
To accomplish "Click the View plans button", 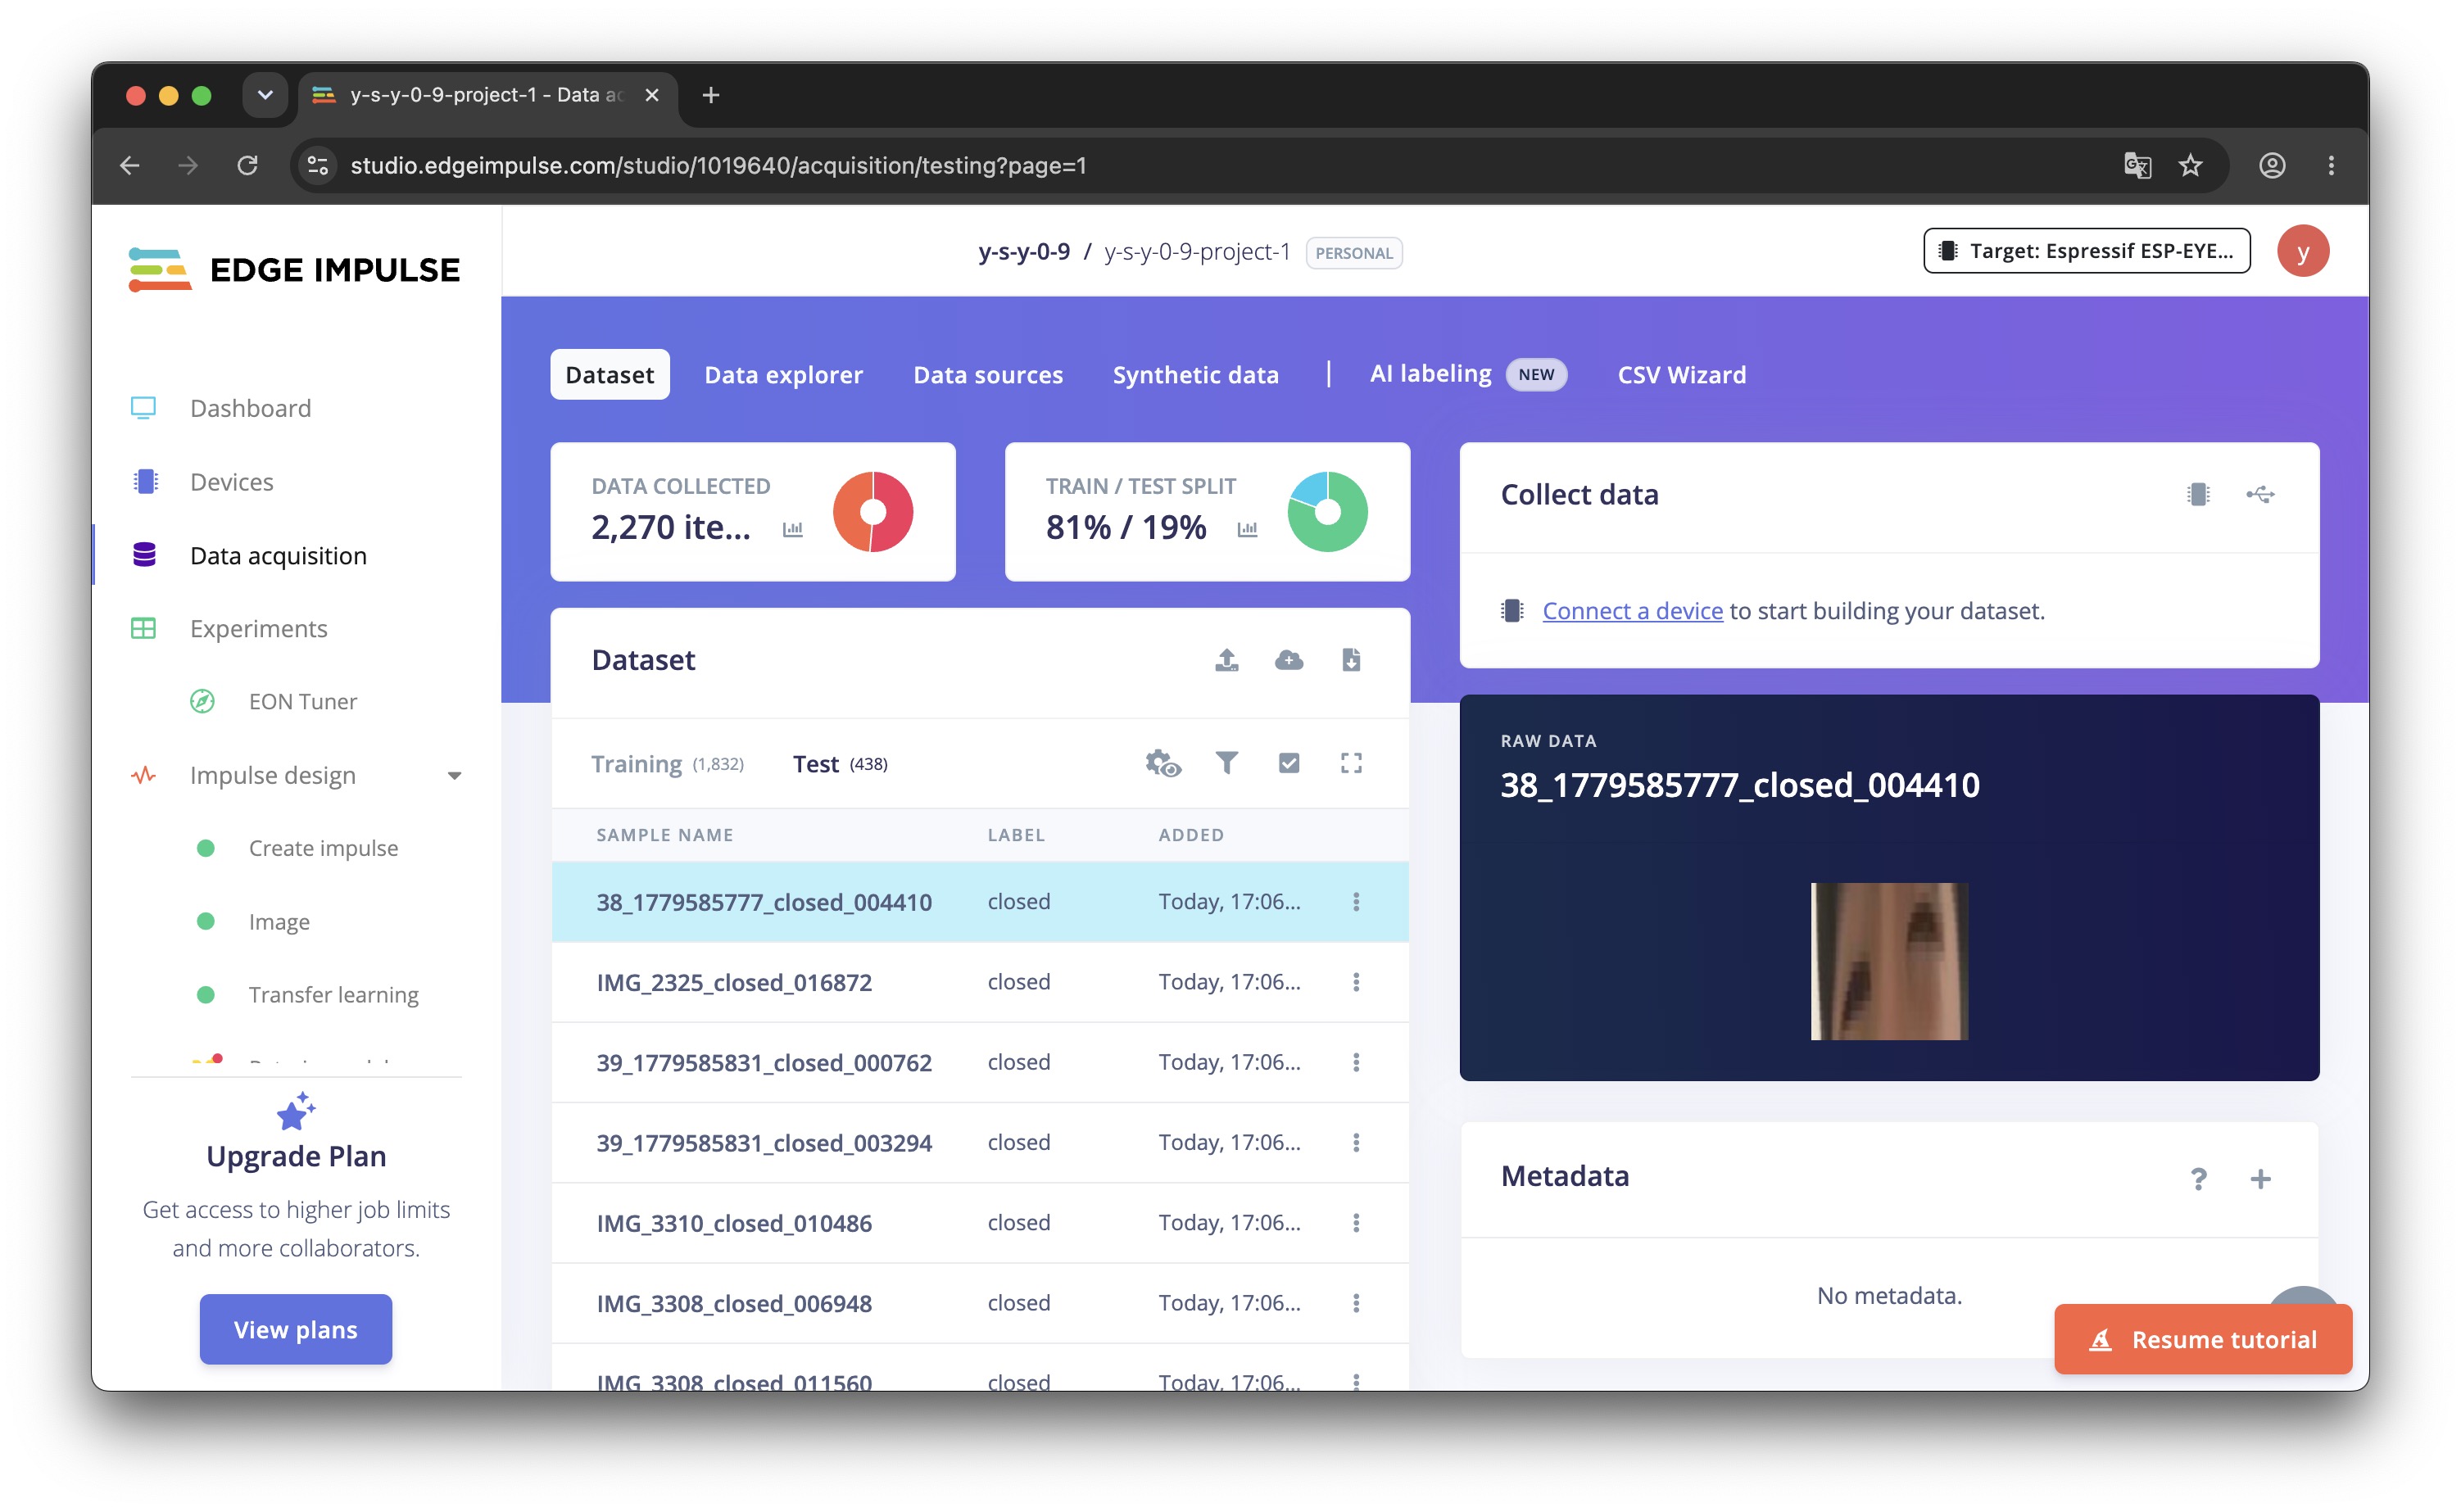I will [295, 1329].
